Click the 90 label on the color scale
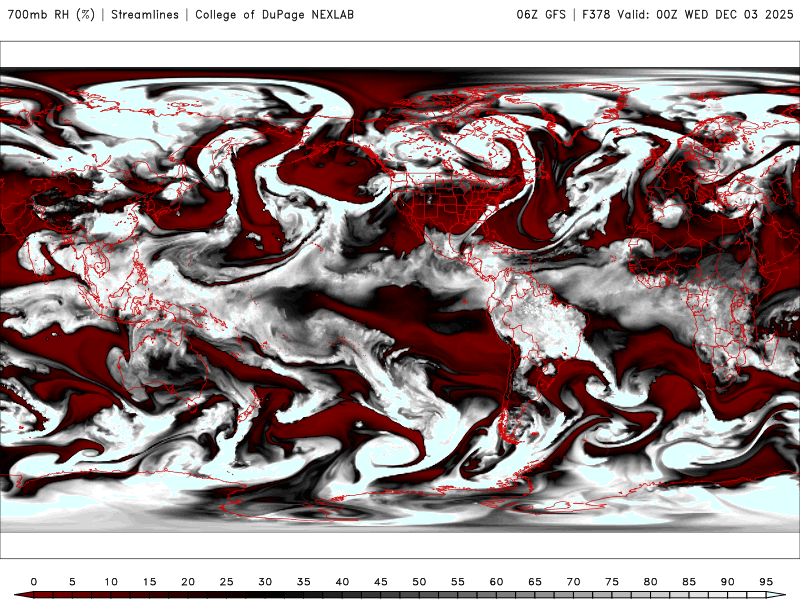This screenshot has height=600, width=800. click(727, 582)
